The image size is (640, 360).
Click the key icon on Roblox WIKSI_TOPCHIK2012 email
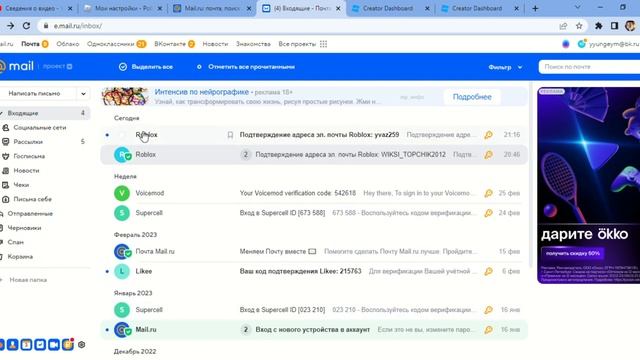(488, 155)
